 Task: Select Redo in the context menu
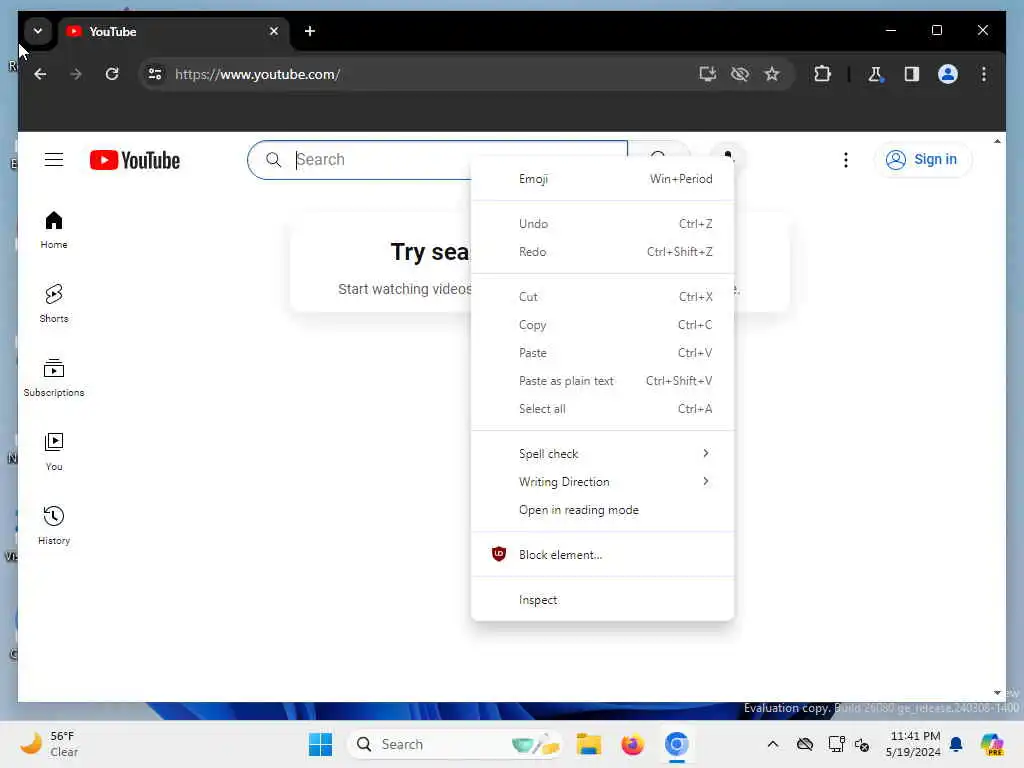[x=602, y=252]
